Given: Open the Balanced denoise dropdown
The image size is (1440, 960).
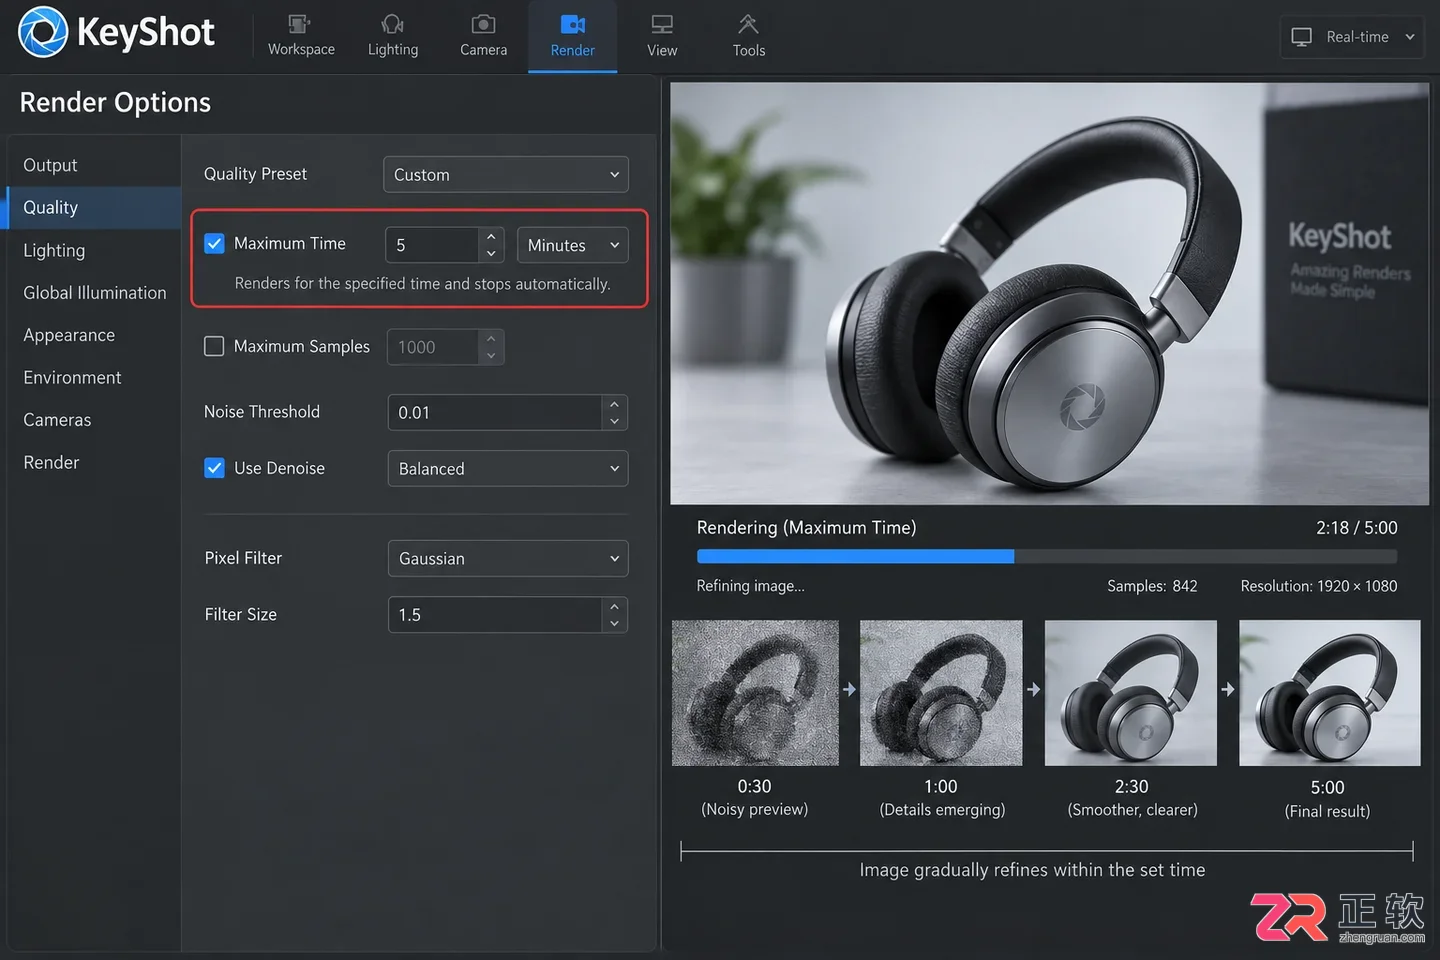Looking at the screenshot, I should 508,468.
